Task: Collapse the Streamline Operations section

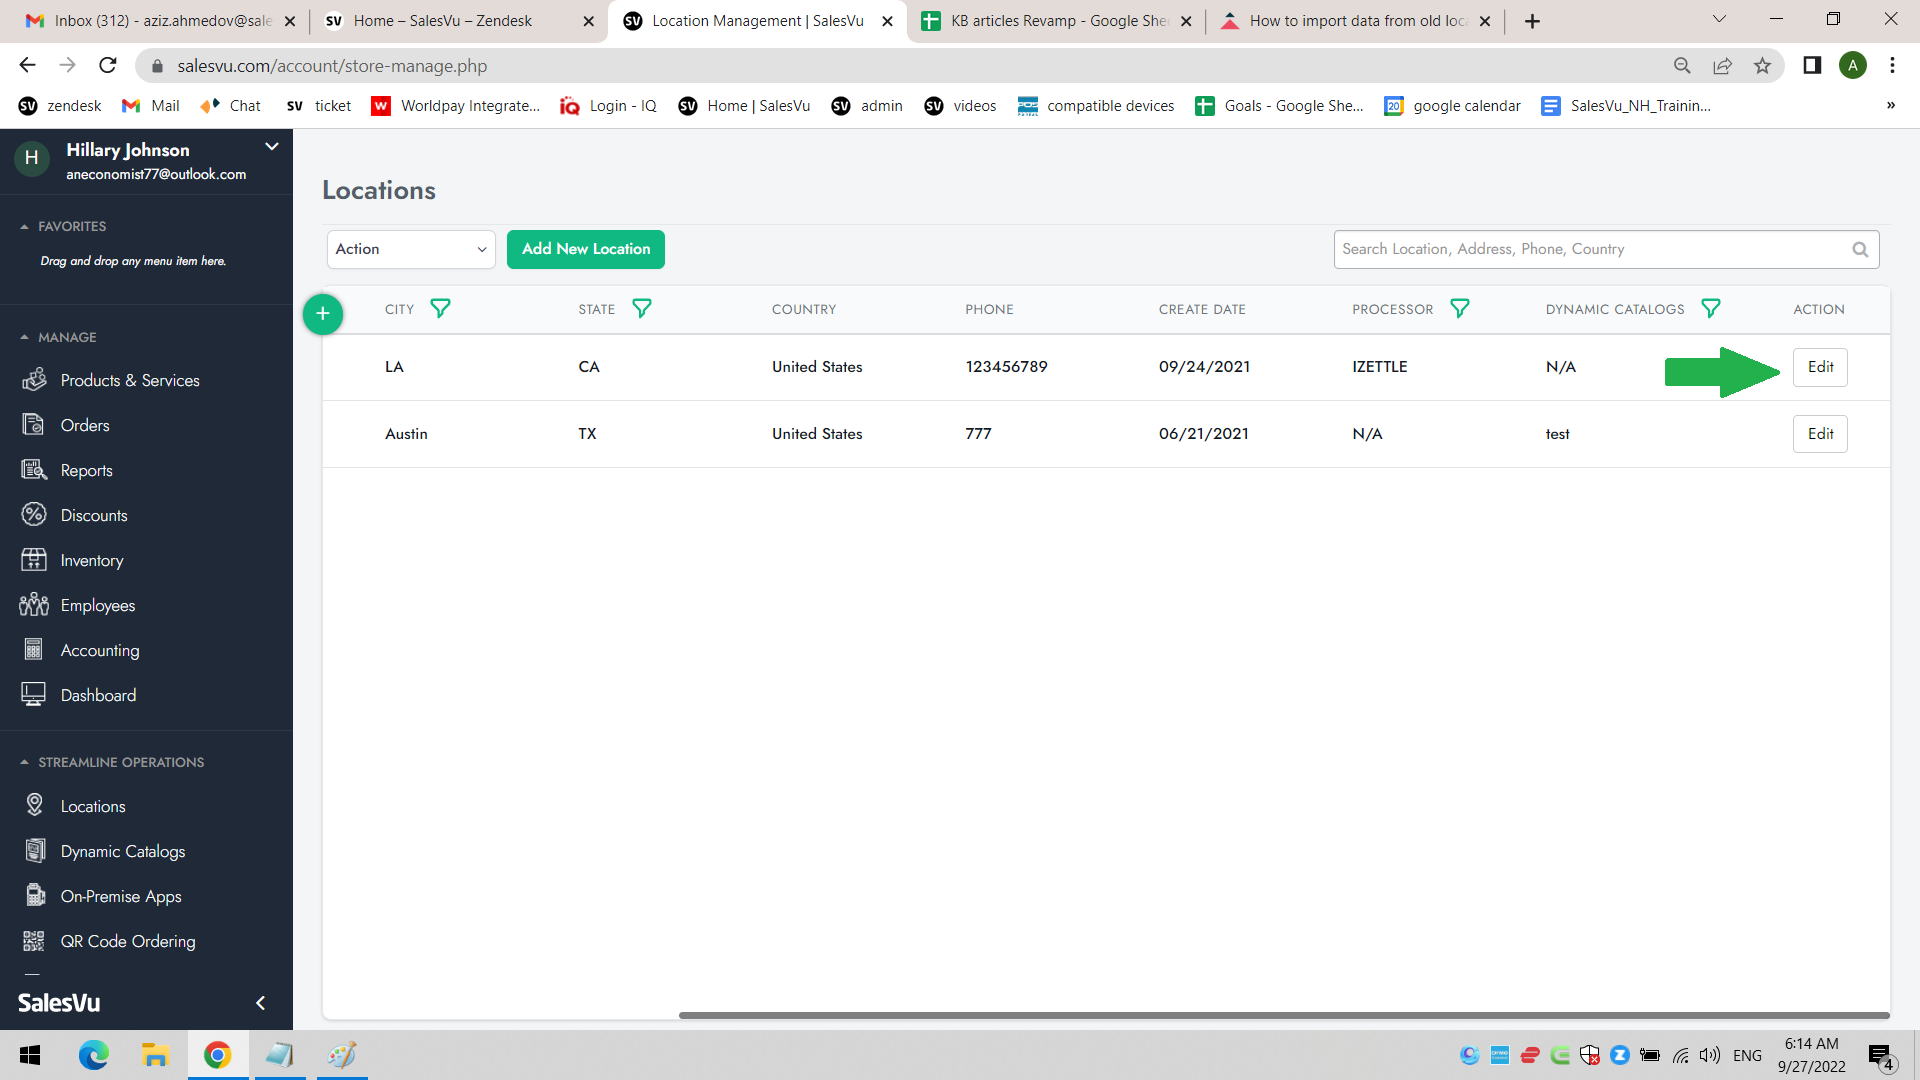Action: click(x=25, y=763)
